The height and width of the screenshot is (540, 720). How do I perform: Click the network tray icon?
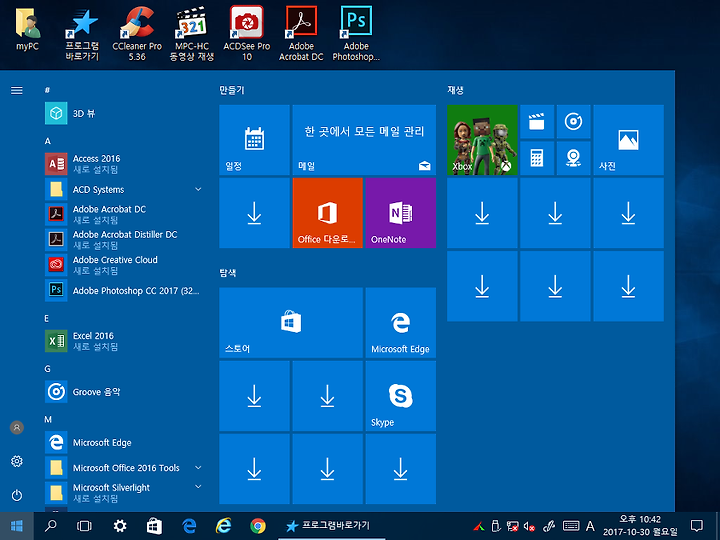[x=512, y=526]
